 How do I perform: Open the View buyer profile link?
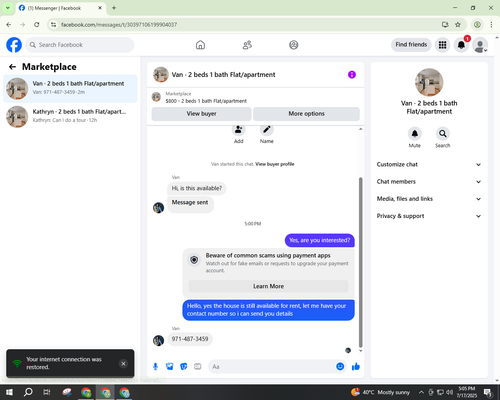275,164
